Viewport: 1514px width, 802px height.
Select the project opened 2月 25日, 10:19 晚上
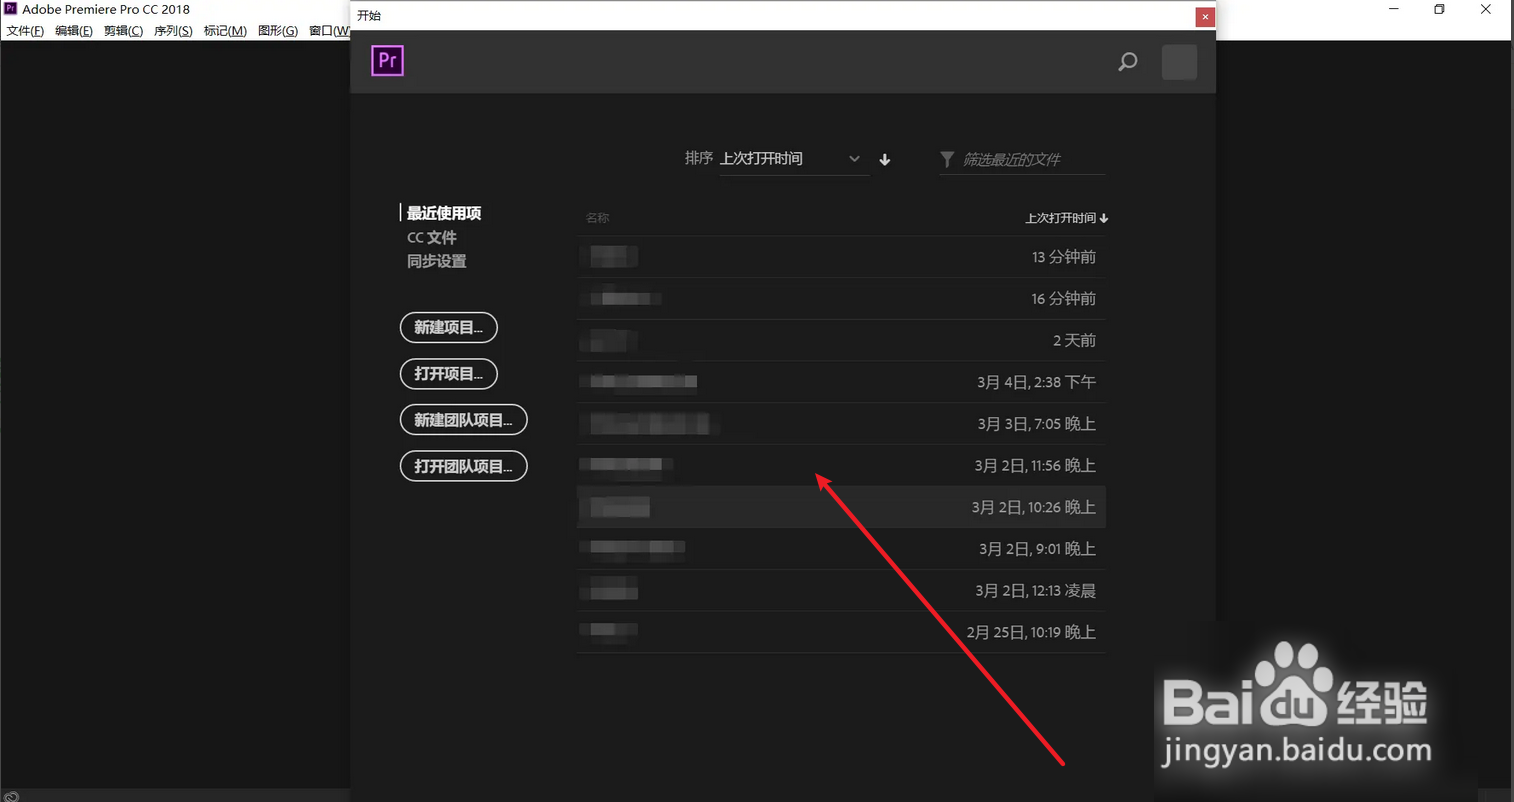(x=841, y=632)
